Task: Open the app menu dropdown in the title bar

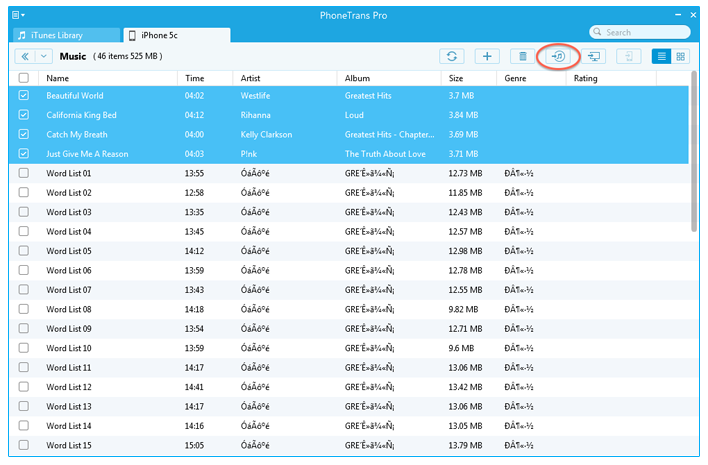Action: (x=20, y=16)
